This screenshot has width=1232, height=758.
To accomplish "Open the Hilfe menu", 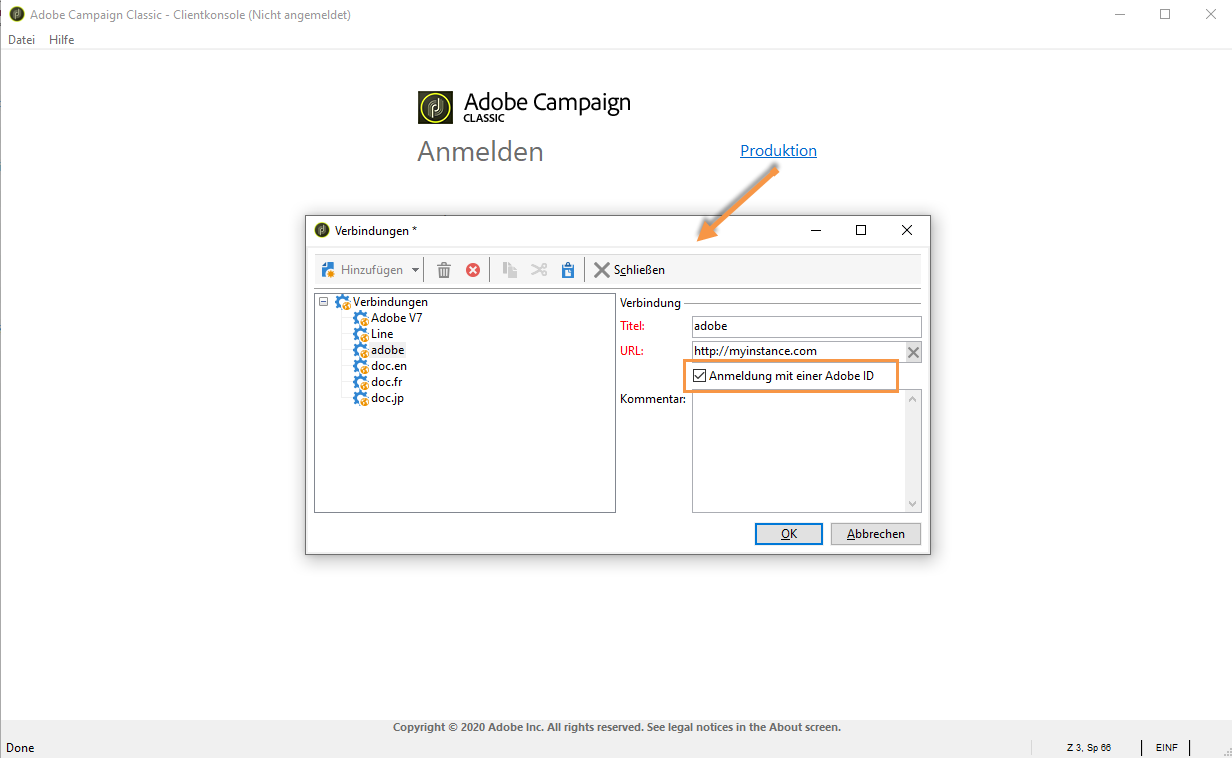I will tap(62, 40).
